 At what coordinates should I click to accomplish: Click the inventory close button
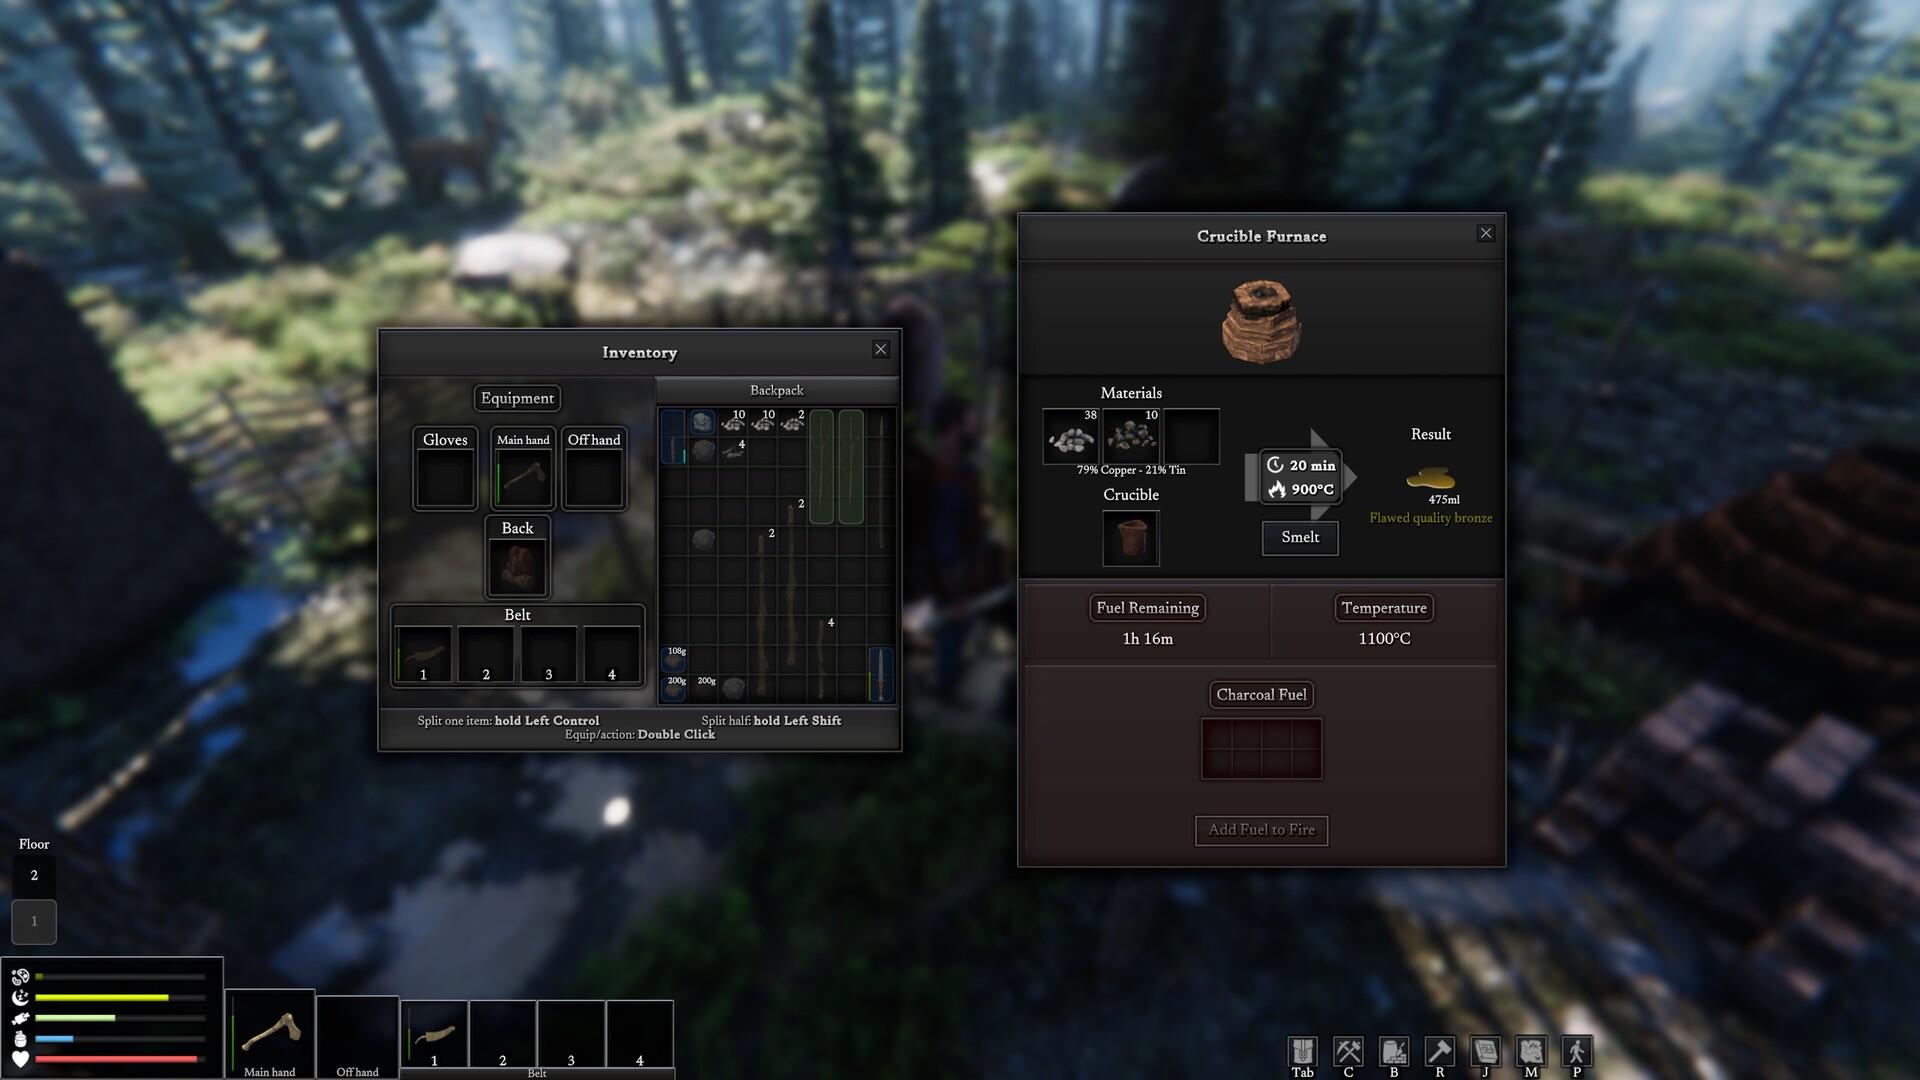pos(881,349)
